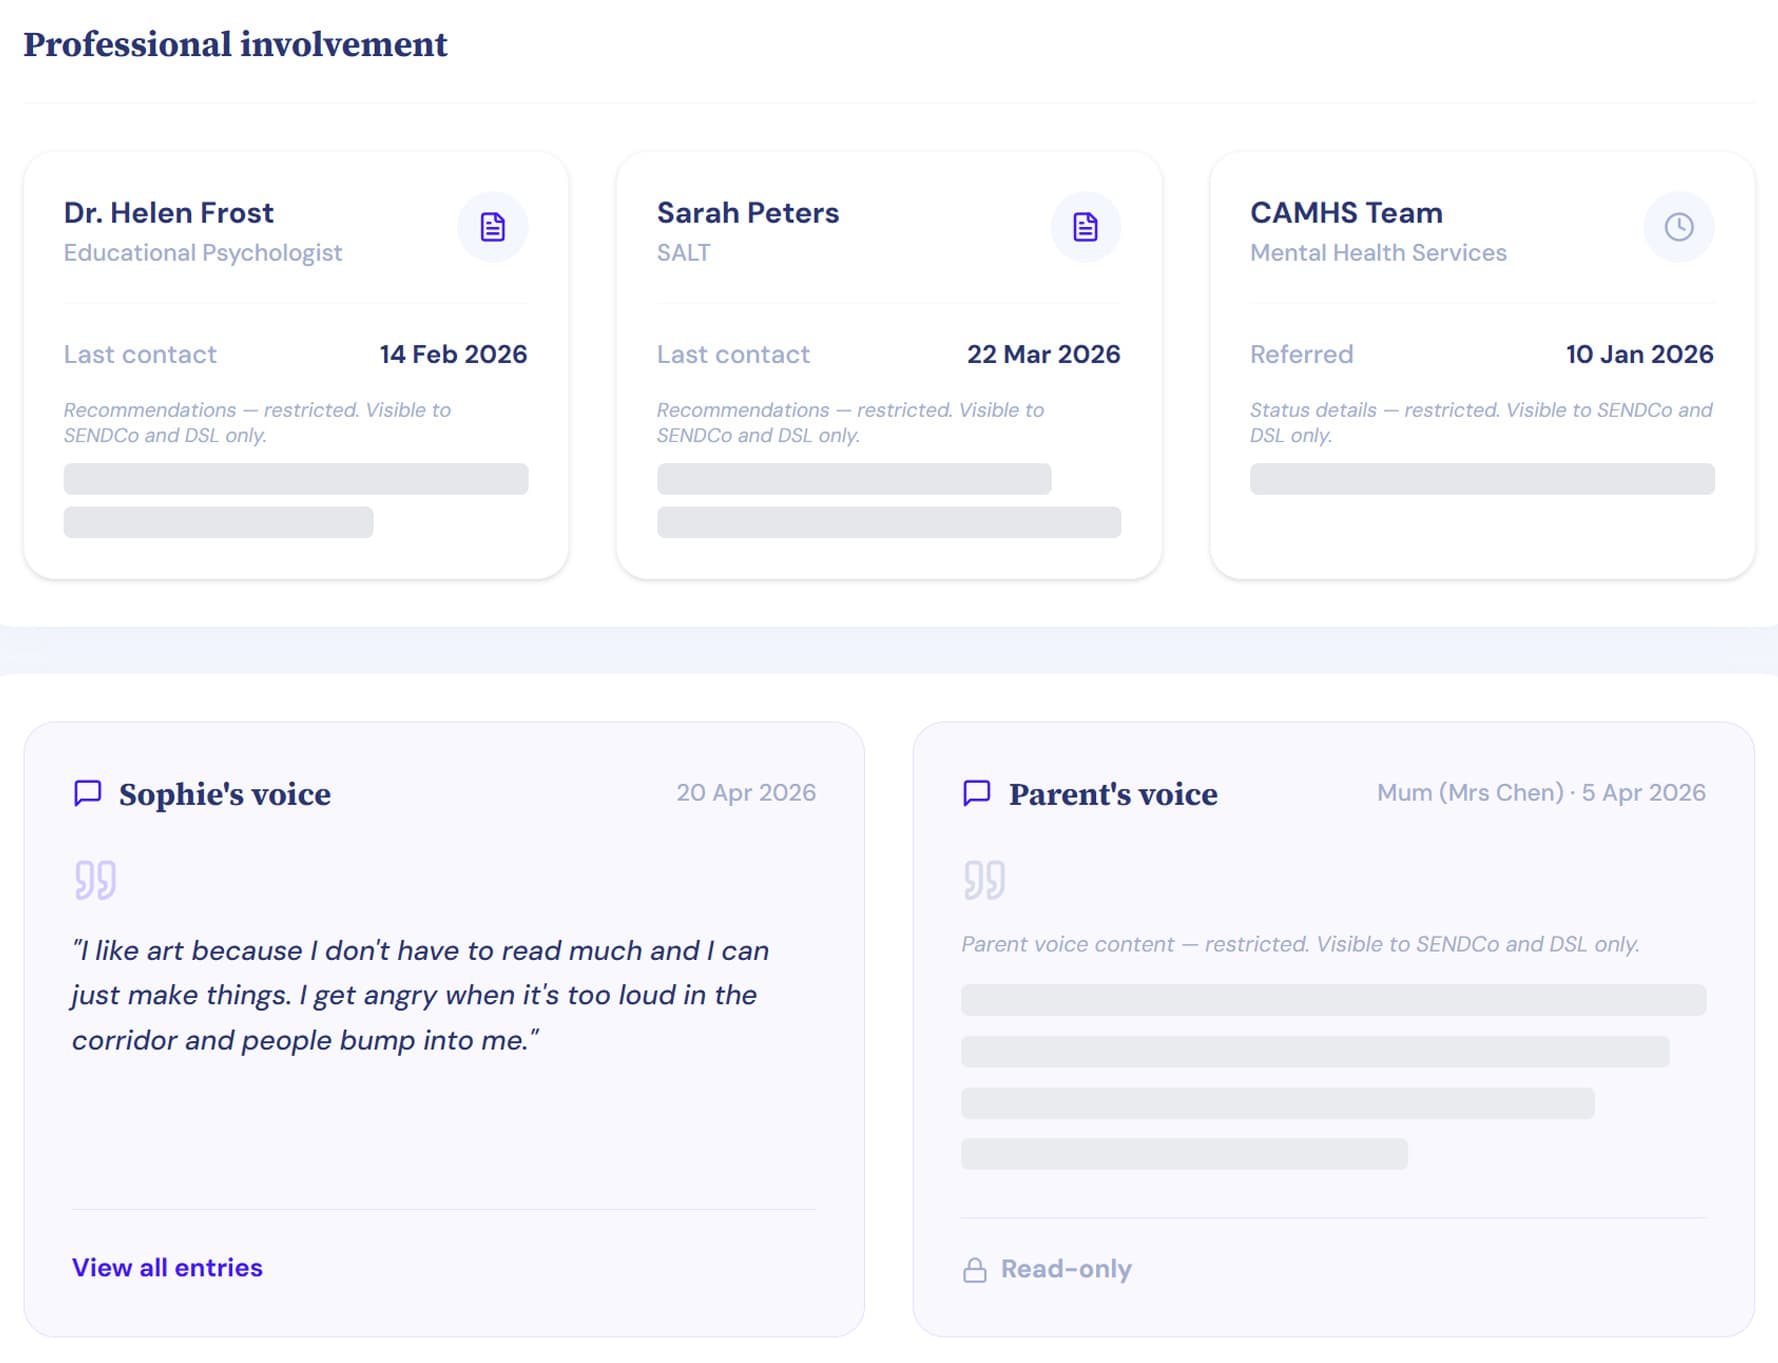This screenshot has width=1778, height=1363.
Task: Click quotation mark icon in Parent's voice
Action: coord(985,880)
